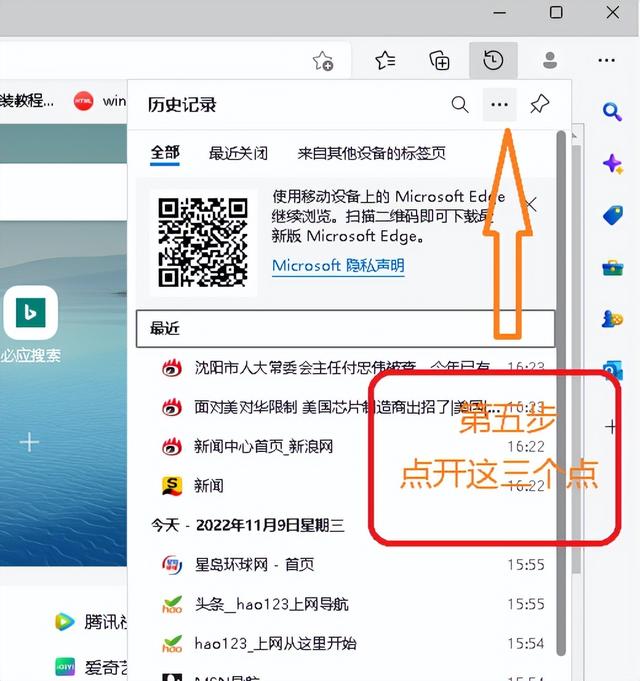Open 爱奇艺 link on page
The image size is (640, 681).
(91, 667)
